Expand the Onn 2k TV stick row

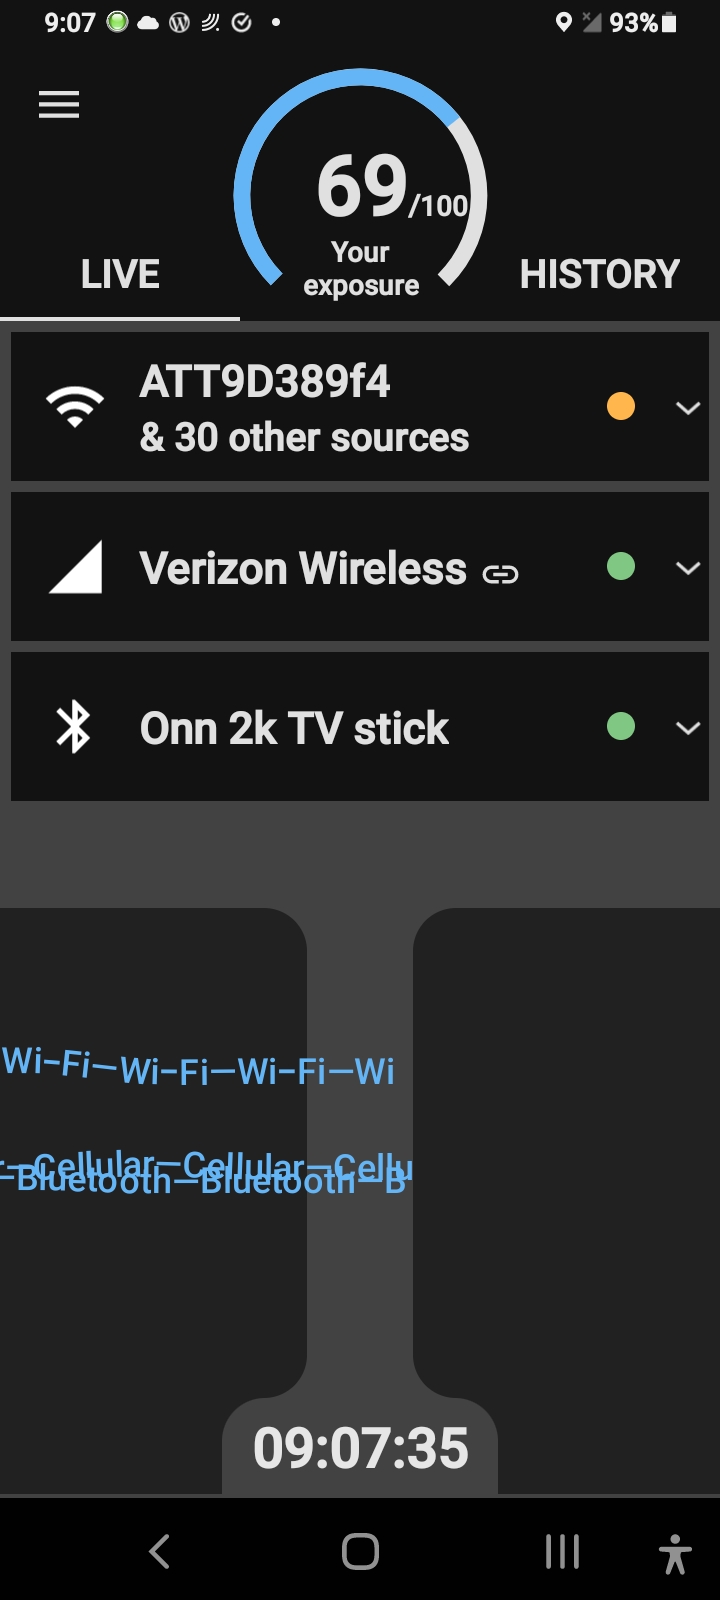688,728
